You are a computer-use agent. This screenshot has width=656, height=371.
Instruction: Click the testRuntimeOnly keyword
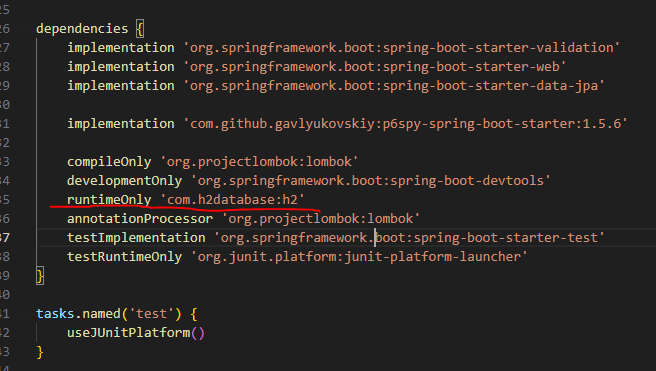(125, 257)
